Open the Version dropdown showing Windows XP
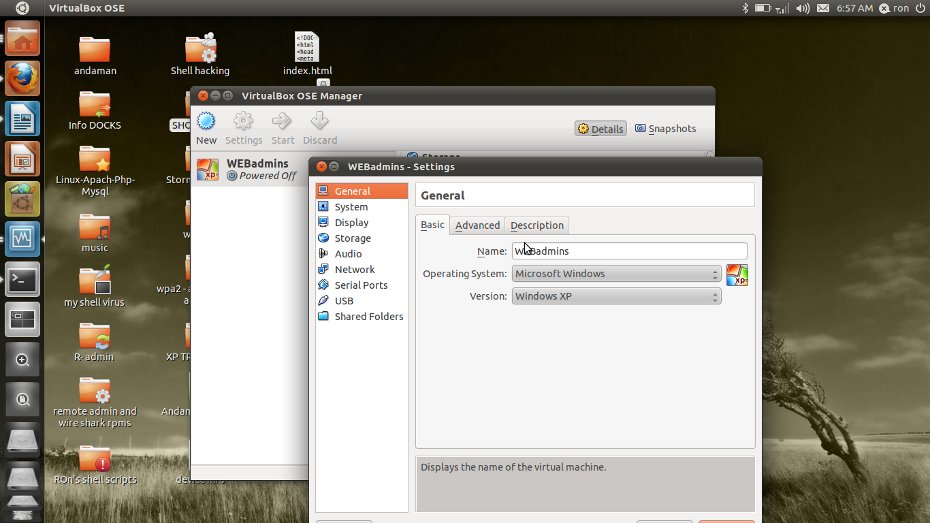930x523 pixels. click(616, 296)
